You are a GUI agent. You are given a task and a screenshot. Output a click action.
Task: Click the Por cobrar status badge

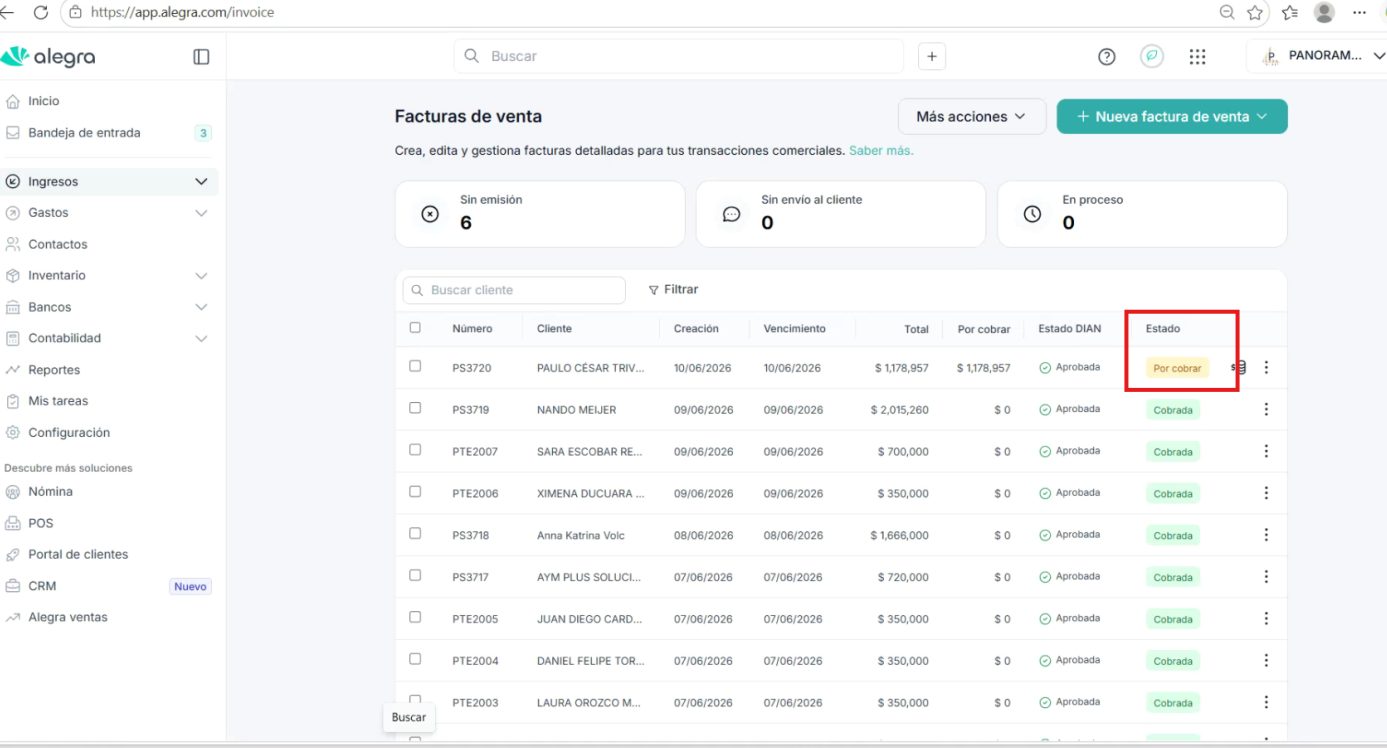click(1177, 368)
